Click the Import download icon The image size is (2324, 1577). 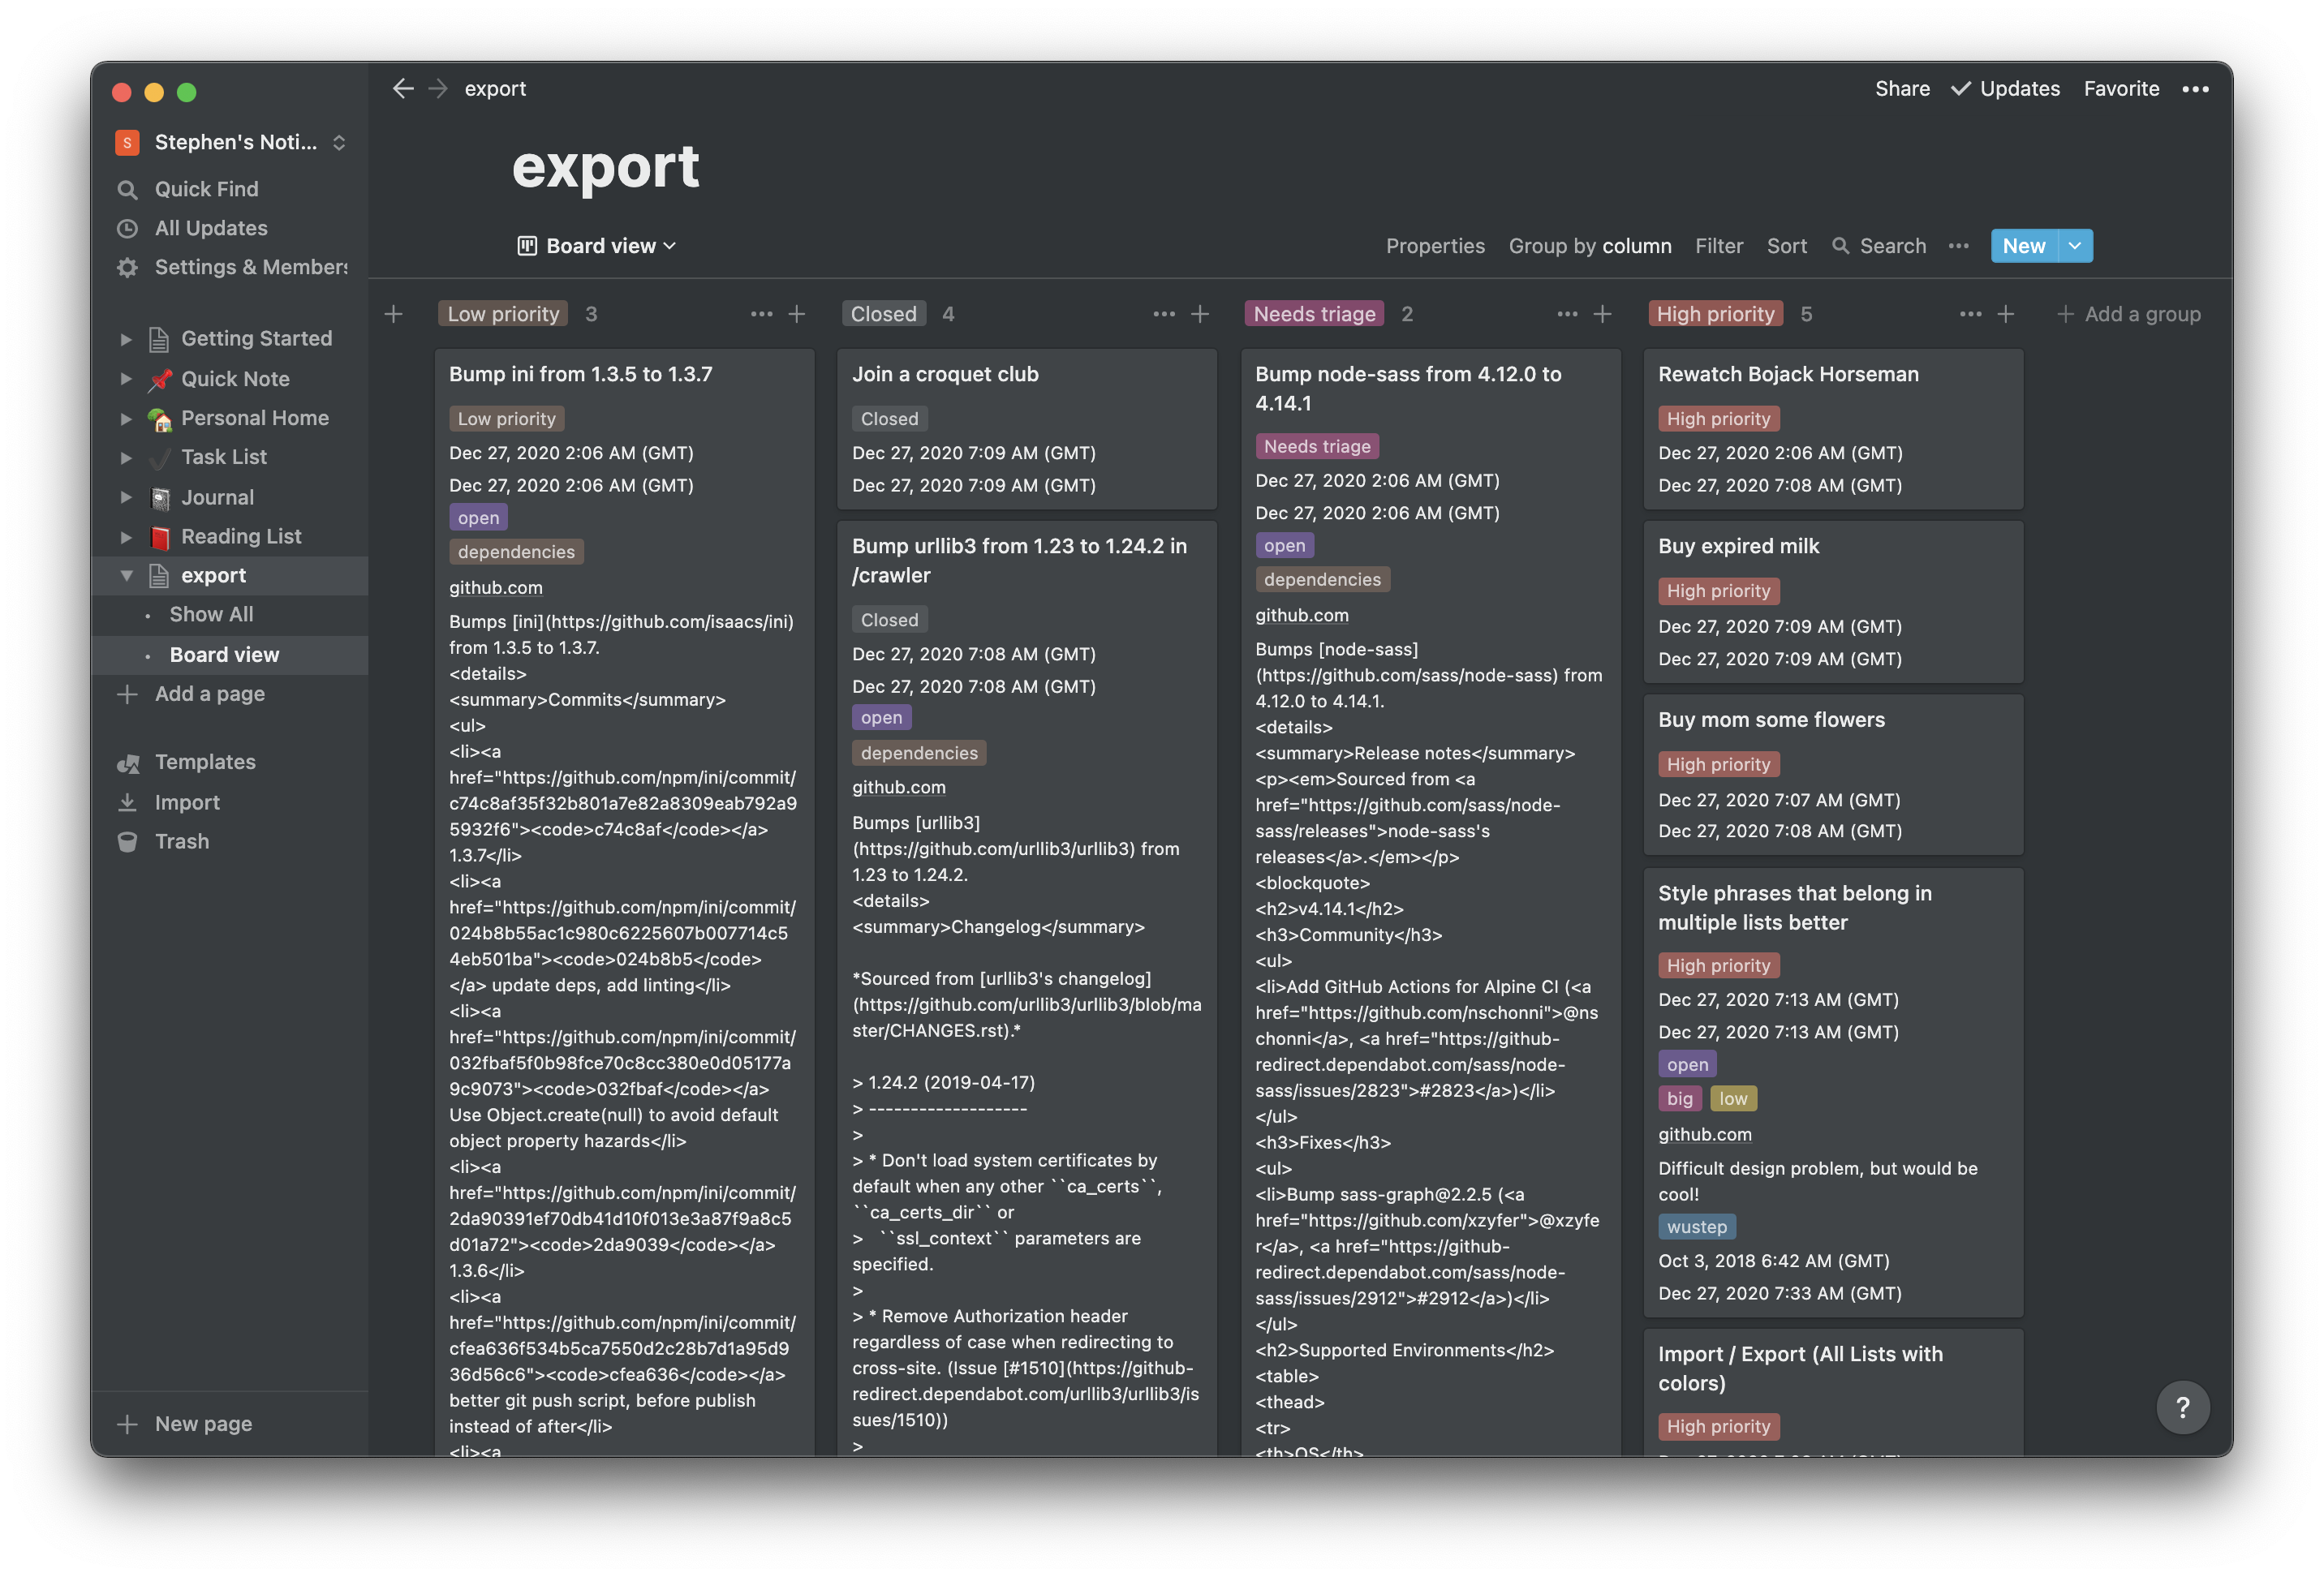point(127,802)
